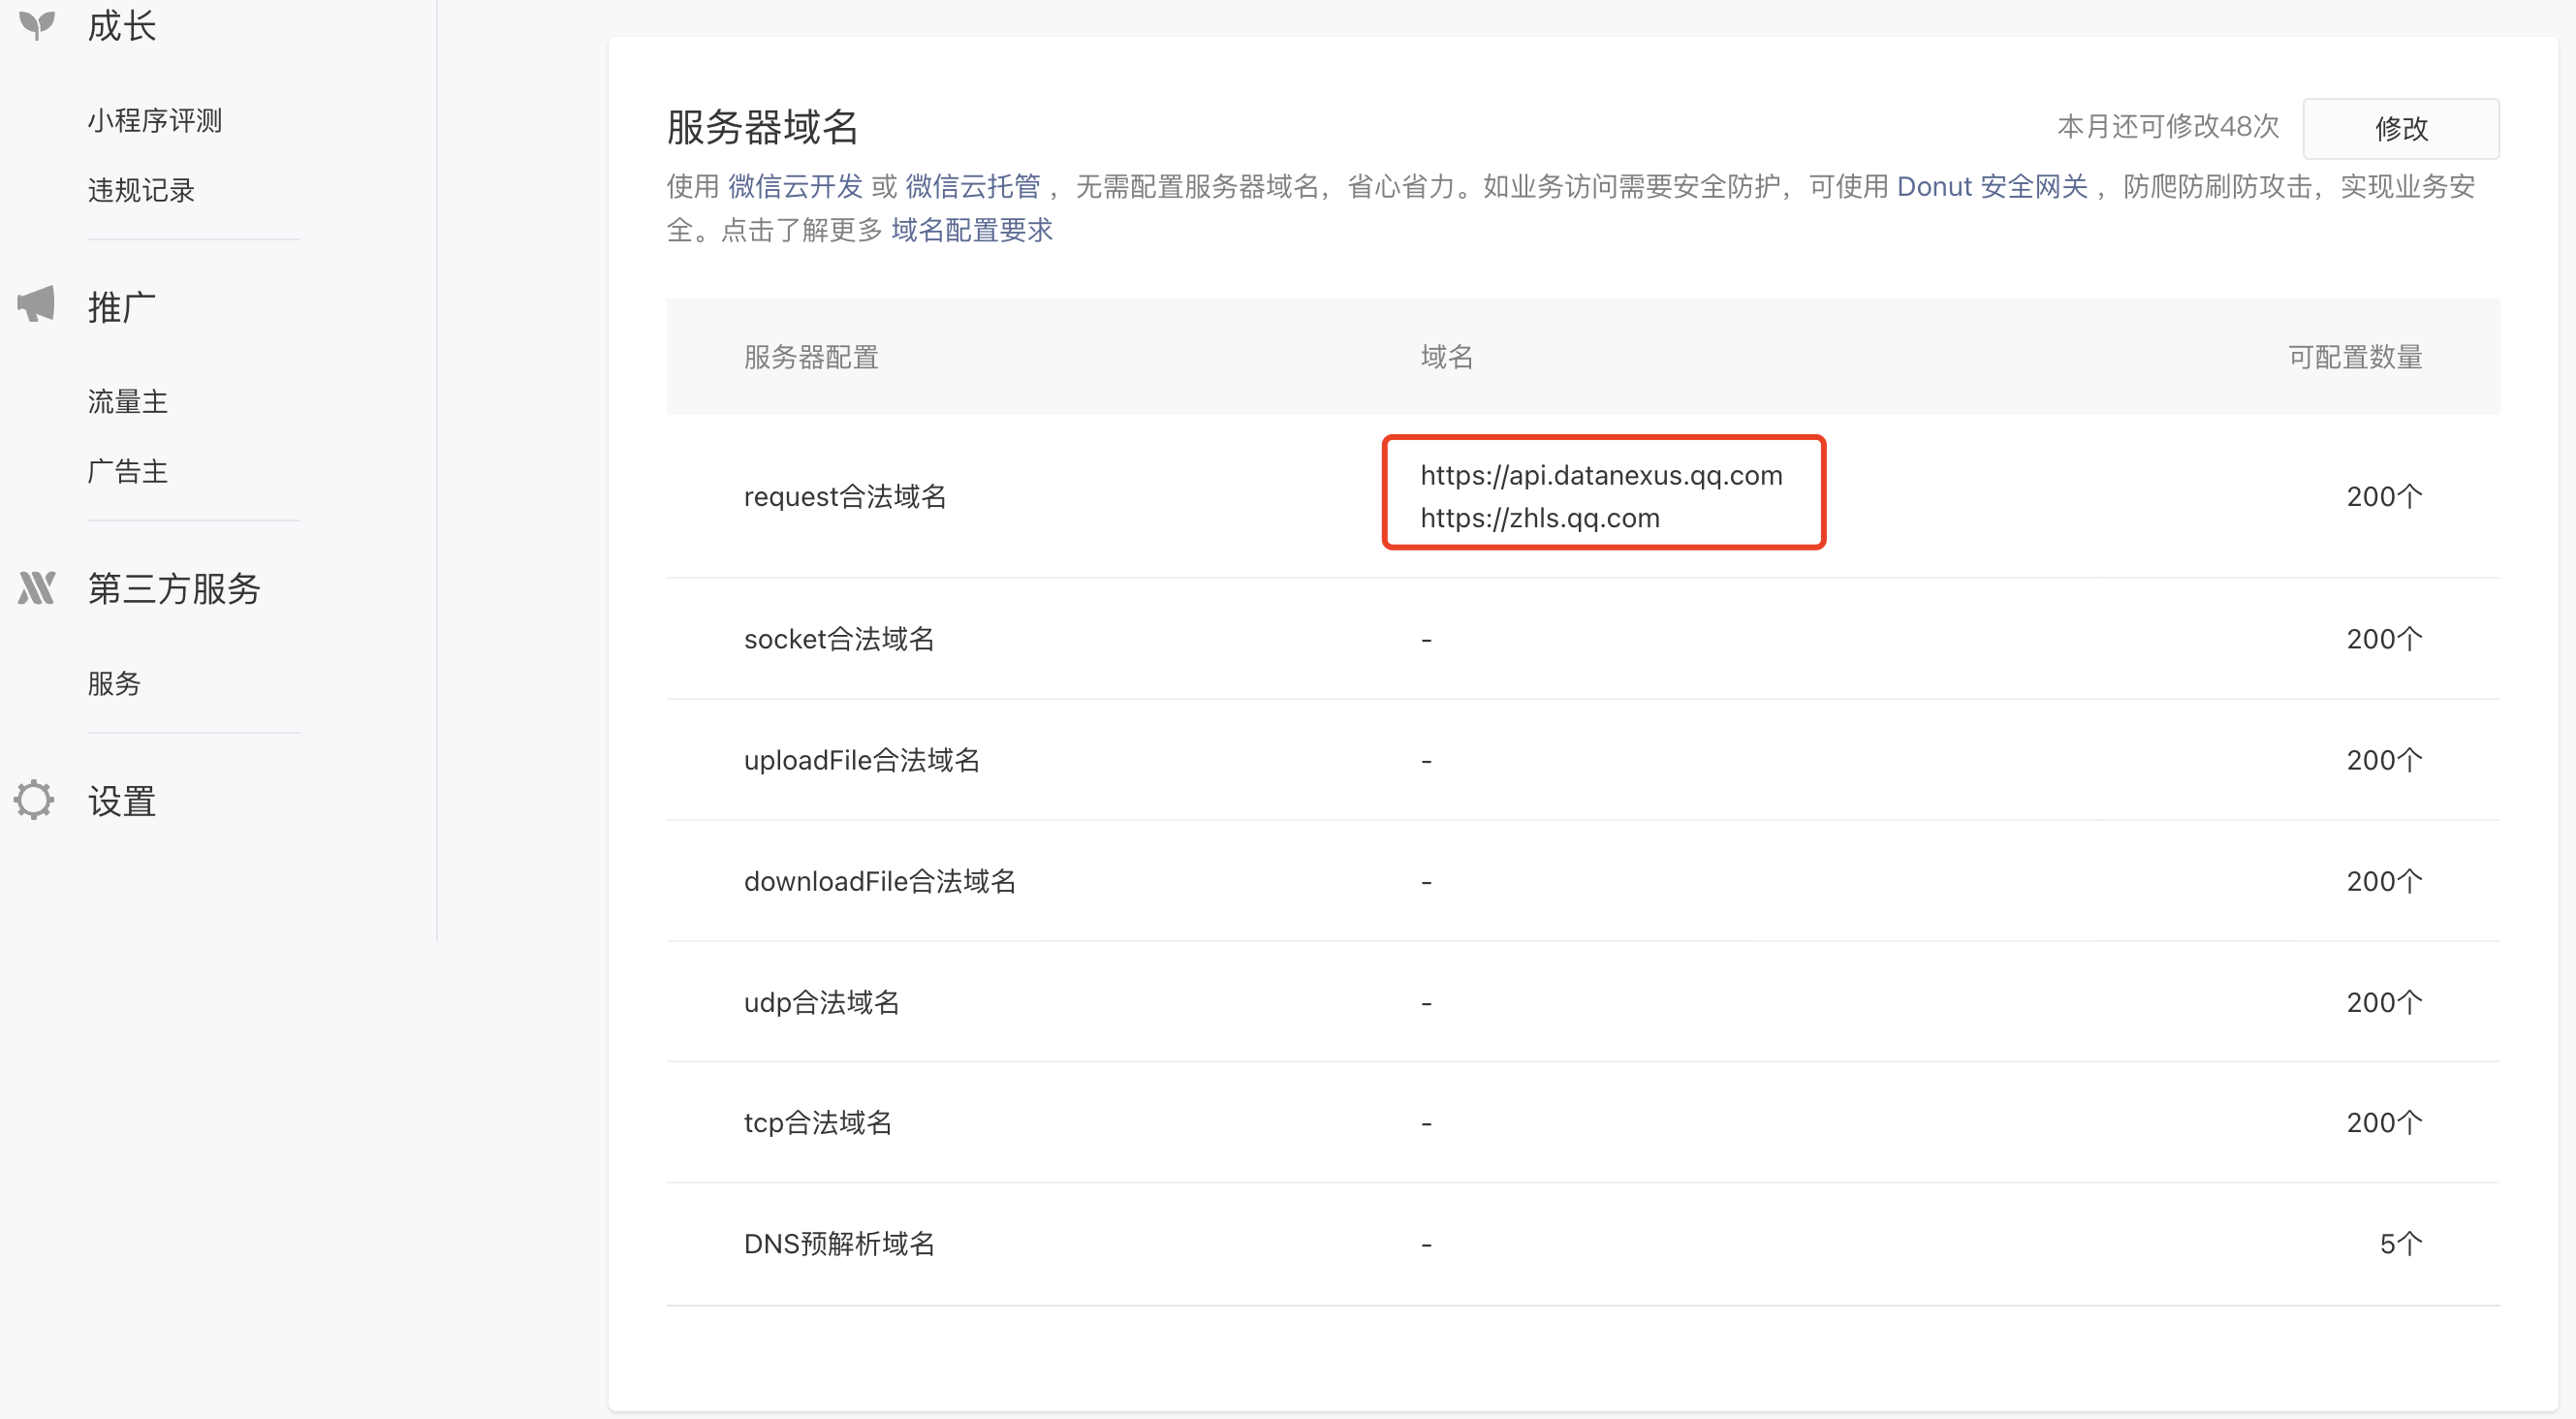The width and height of the screenshot is (2576, 1419).
Task: Click the 修改 button
Action: [x=2401, y=128]
